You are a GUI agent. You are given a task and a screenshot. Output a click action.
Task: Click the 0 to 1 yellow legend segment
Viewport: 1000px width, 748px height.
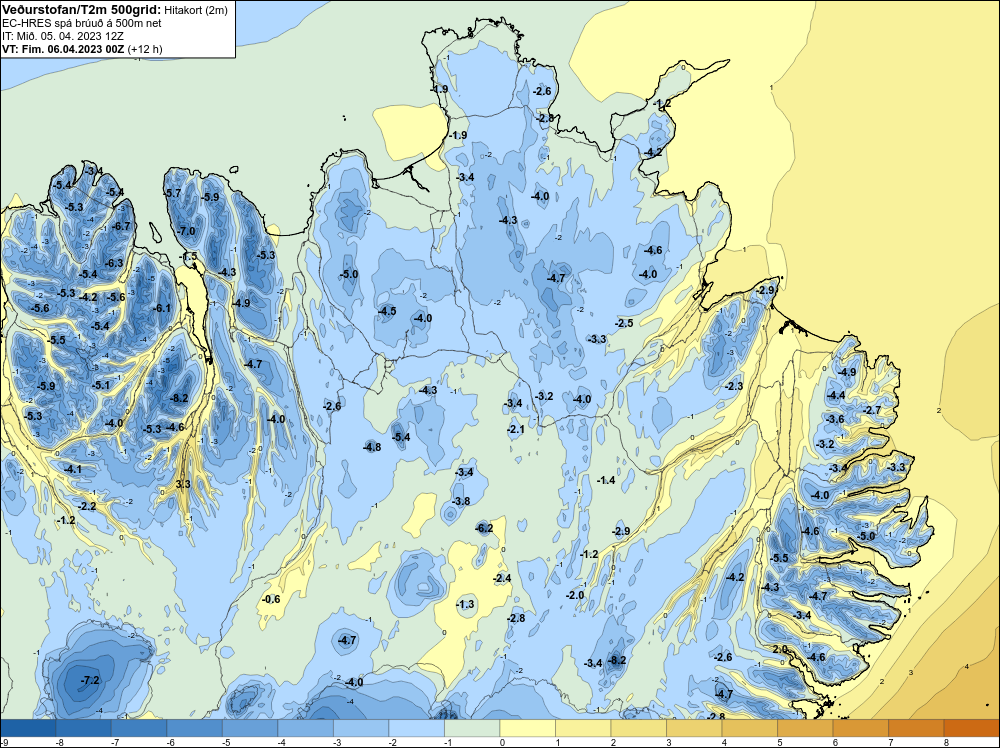527,728
